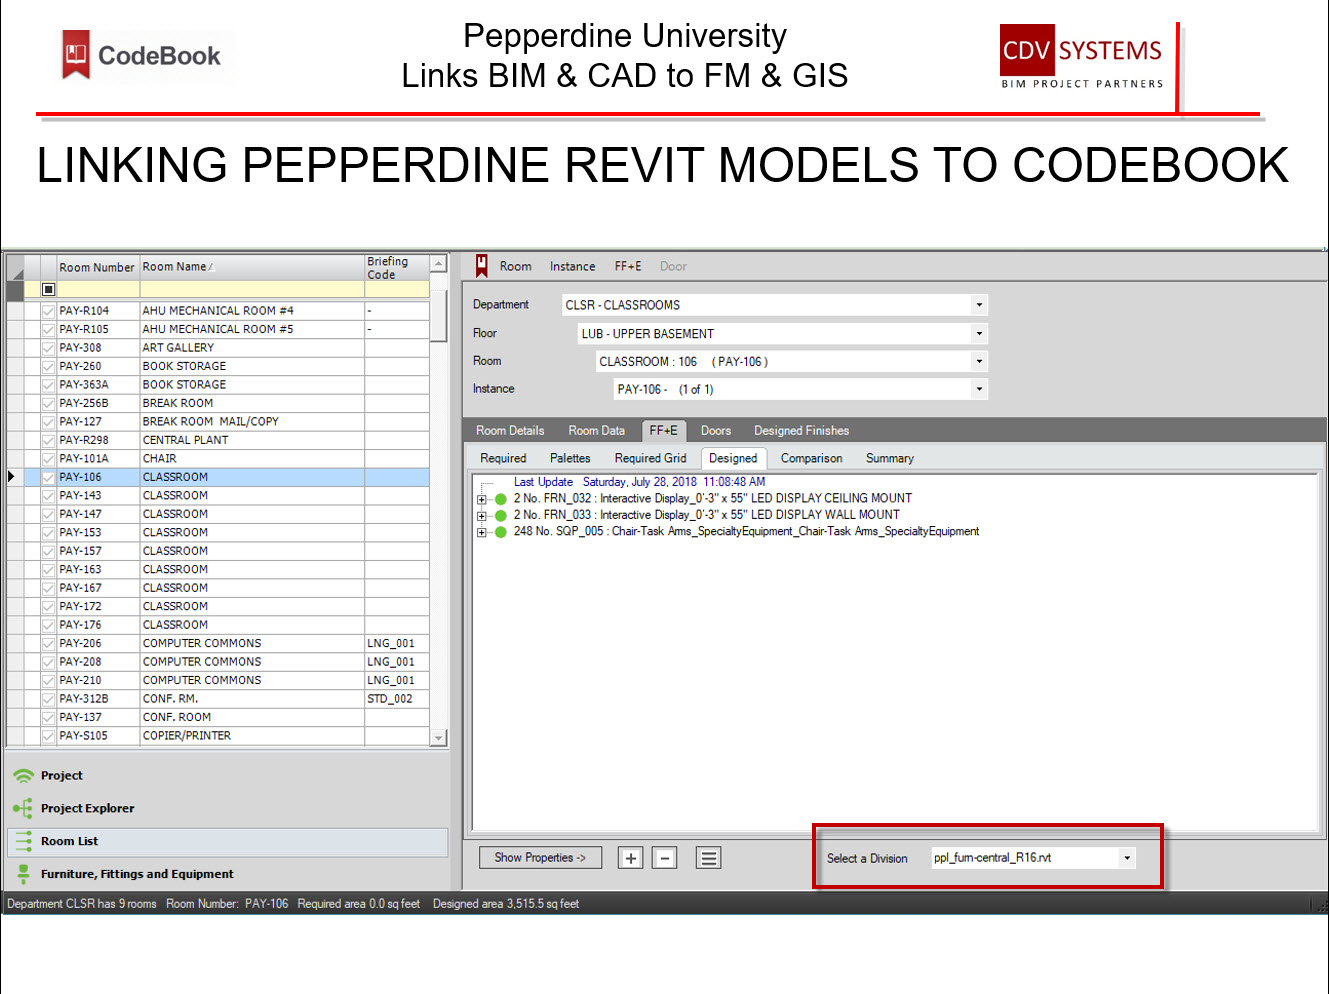
Task: Click the list lines icon button
Action: [x=709, y=858]
